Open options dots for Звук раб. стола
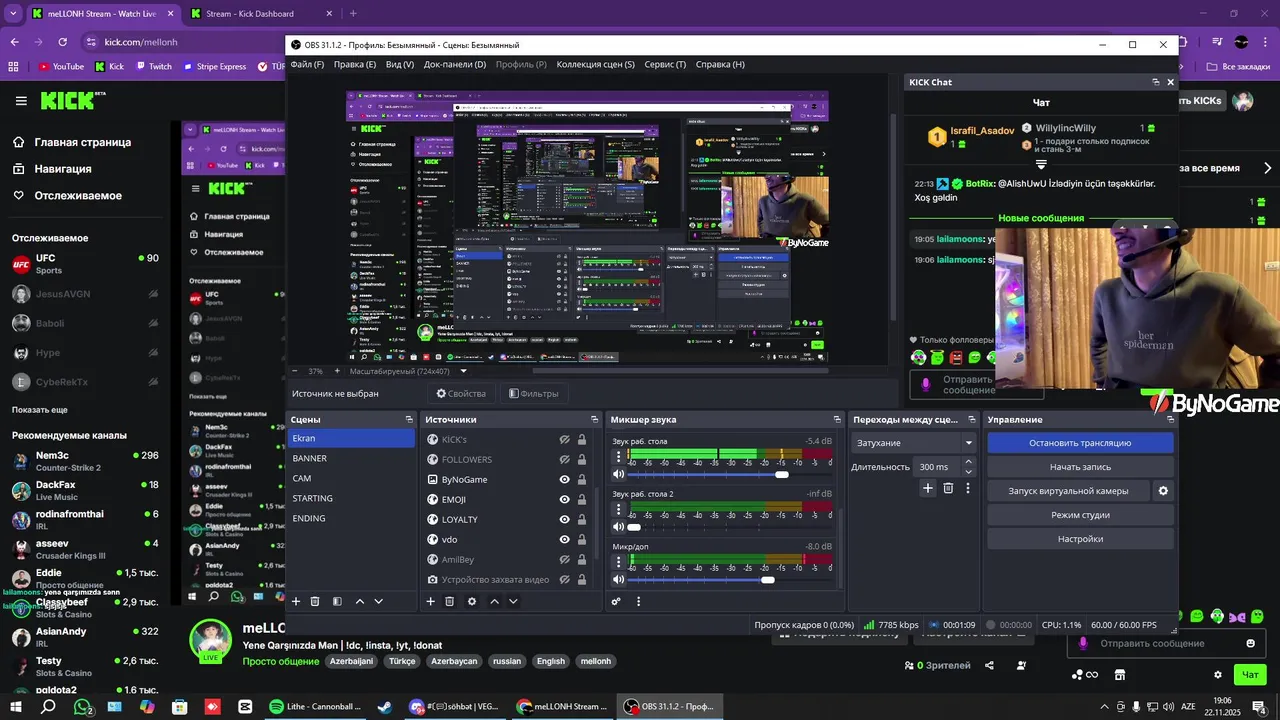1280x720 pixels. [619, 457]
